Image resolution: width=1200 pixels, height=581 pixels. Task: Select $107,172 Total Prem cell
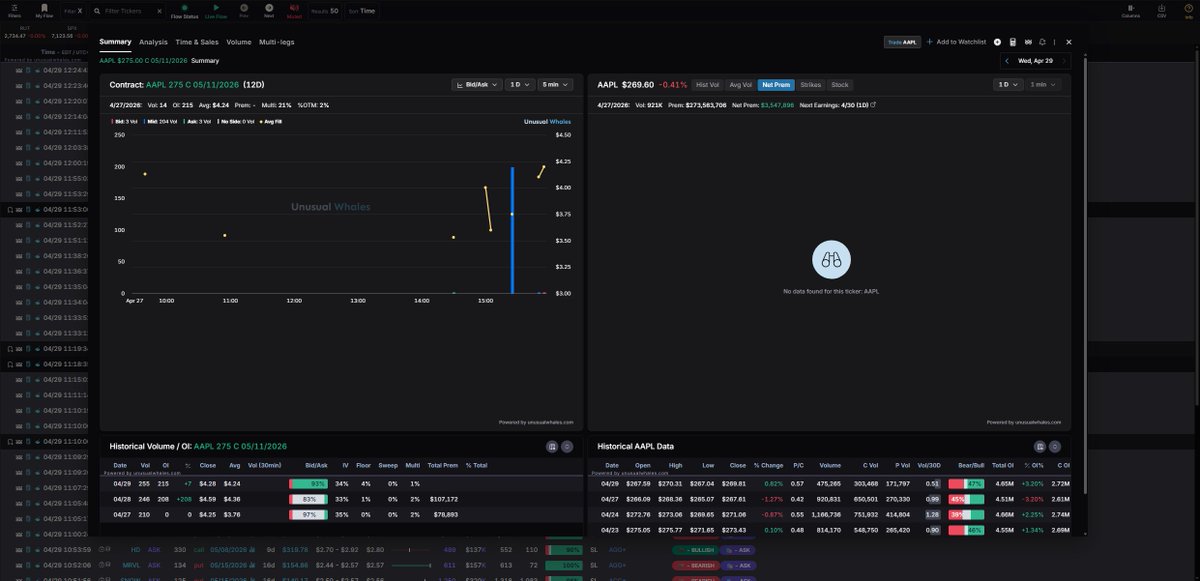[443, 498]
